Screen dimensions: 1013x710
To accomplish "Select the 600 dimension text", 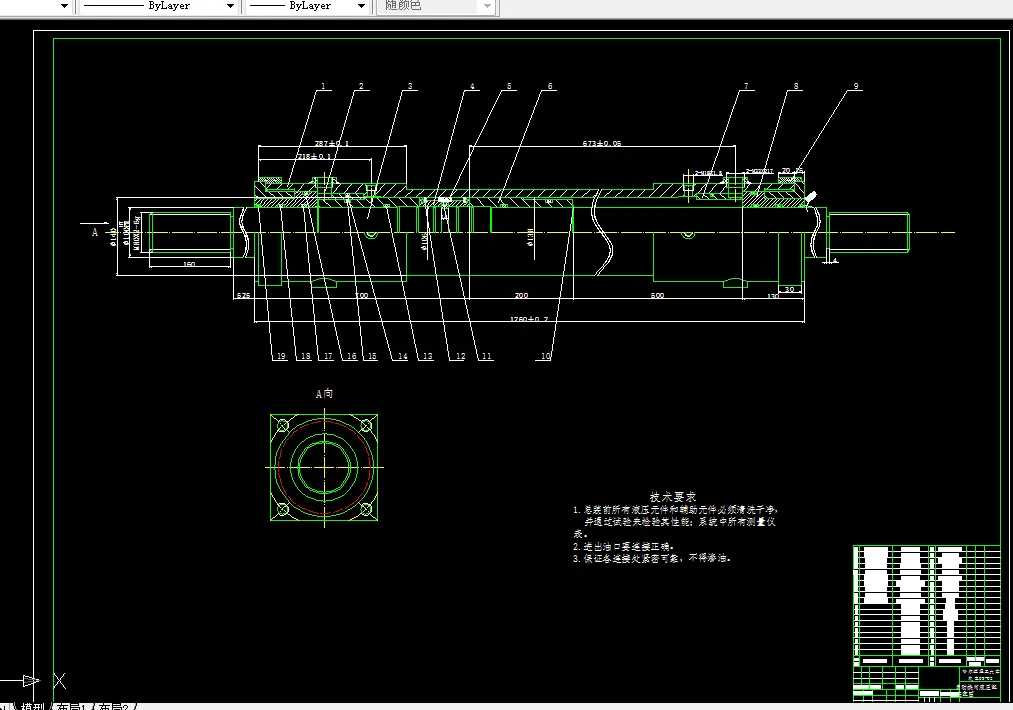I will tap(657, 295).
